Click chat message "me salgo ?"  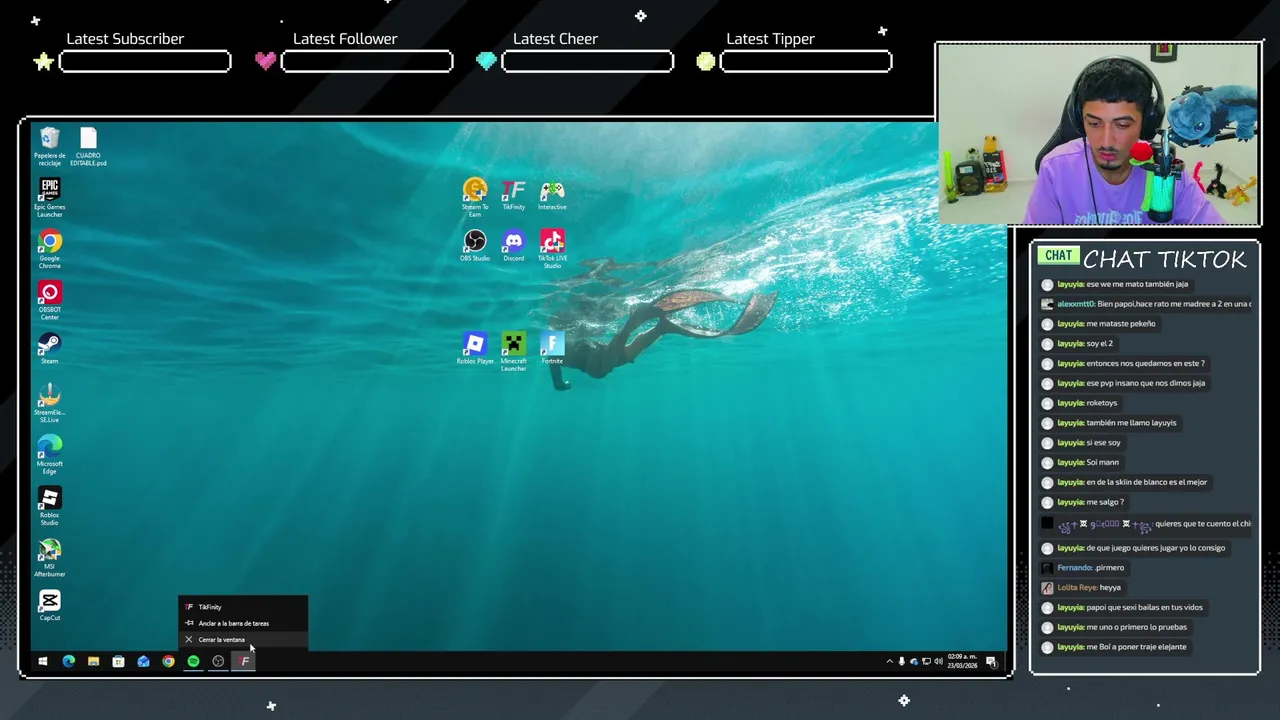1105,502
